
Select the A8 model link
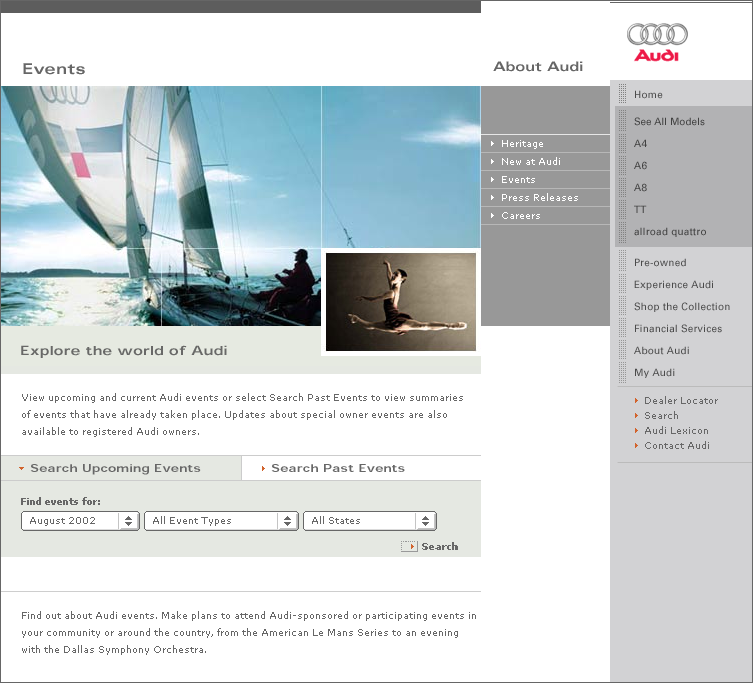click(x=640, y=187)
